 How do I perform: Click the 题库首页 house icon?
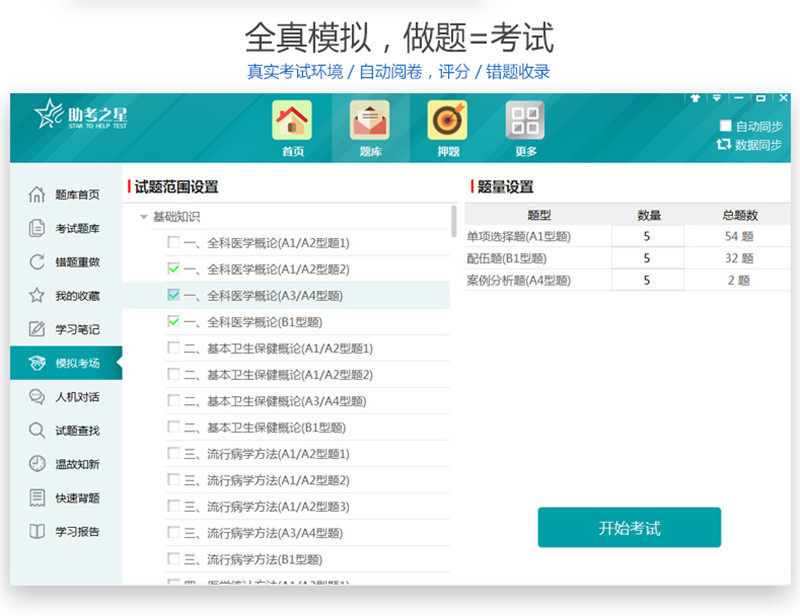click(x=37, y=194)
